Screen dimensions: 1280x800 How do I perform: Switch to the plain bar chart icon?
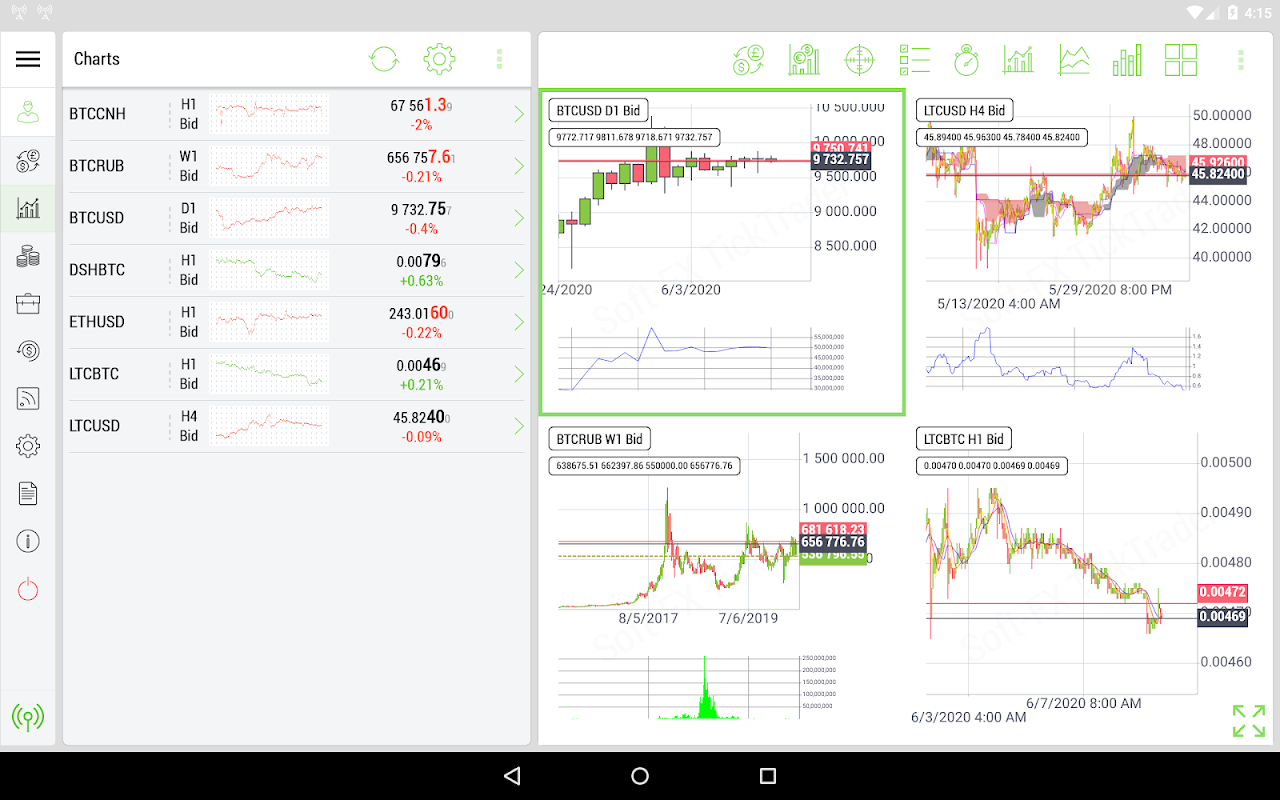pos(1127,59)
